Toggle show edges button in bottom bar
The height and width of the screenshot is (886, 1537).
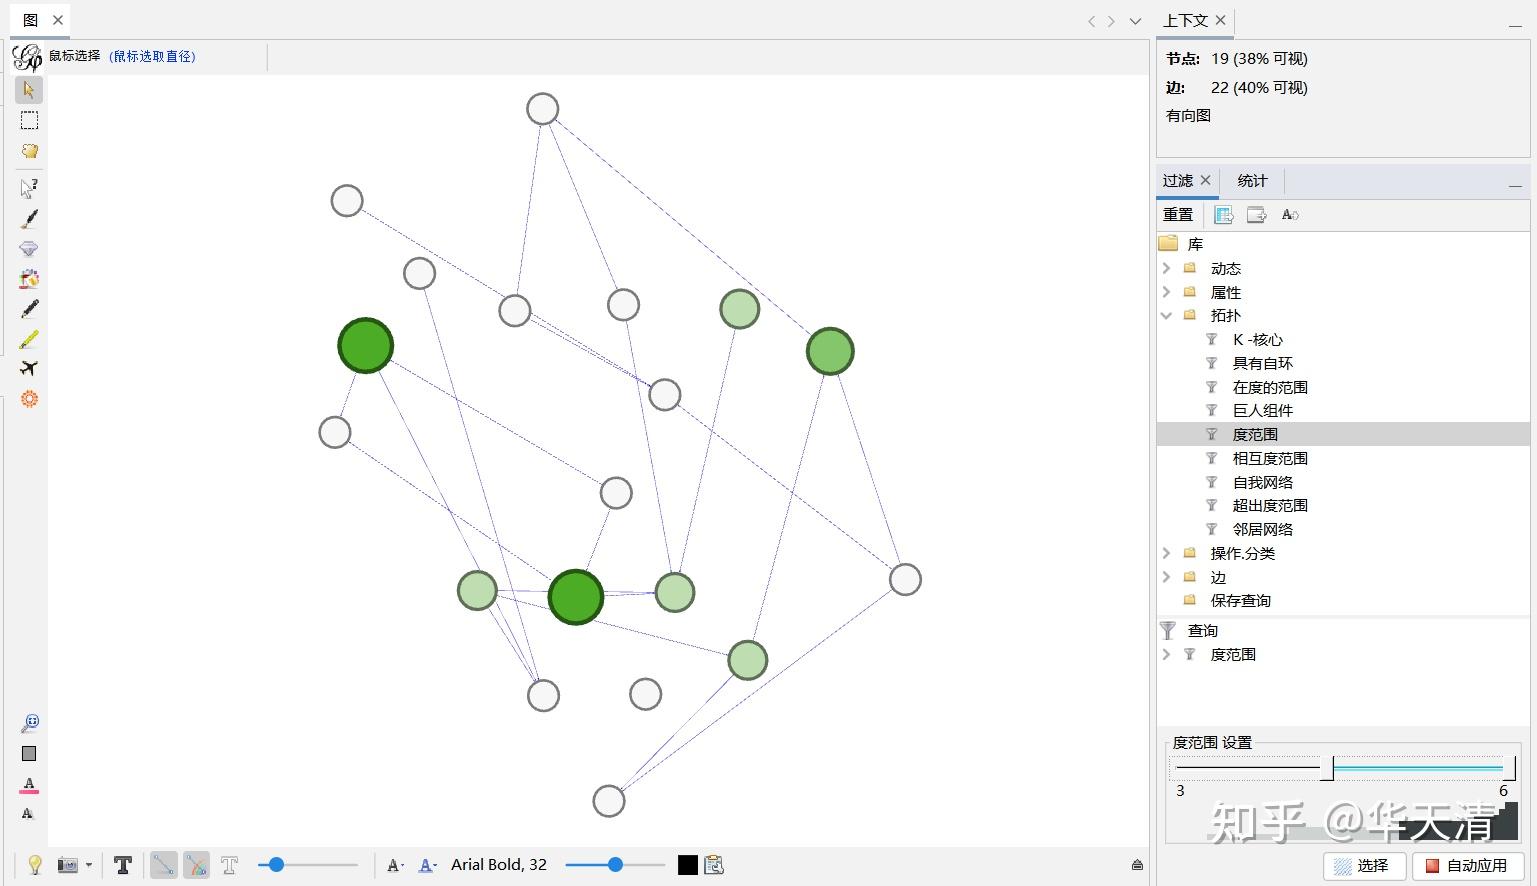[163, 865]
